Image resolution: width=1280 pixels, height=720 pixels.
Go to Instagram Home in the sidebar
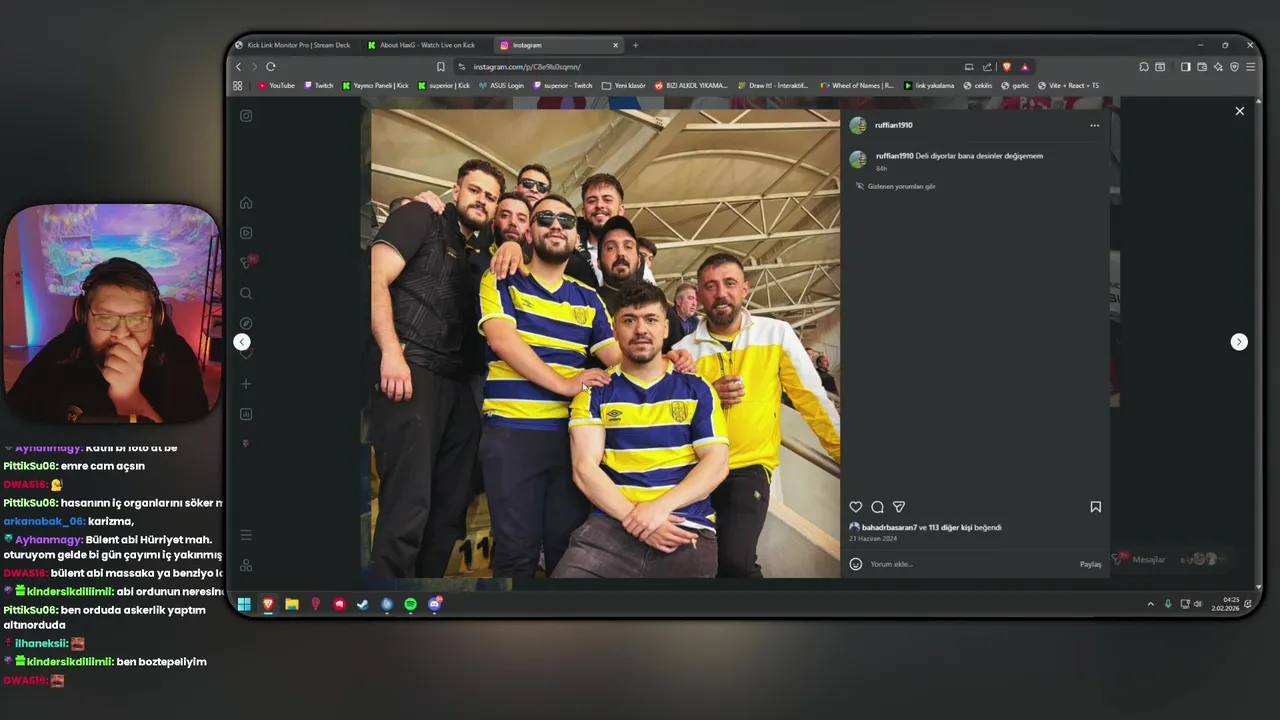point(246,203)
